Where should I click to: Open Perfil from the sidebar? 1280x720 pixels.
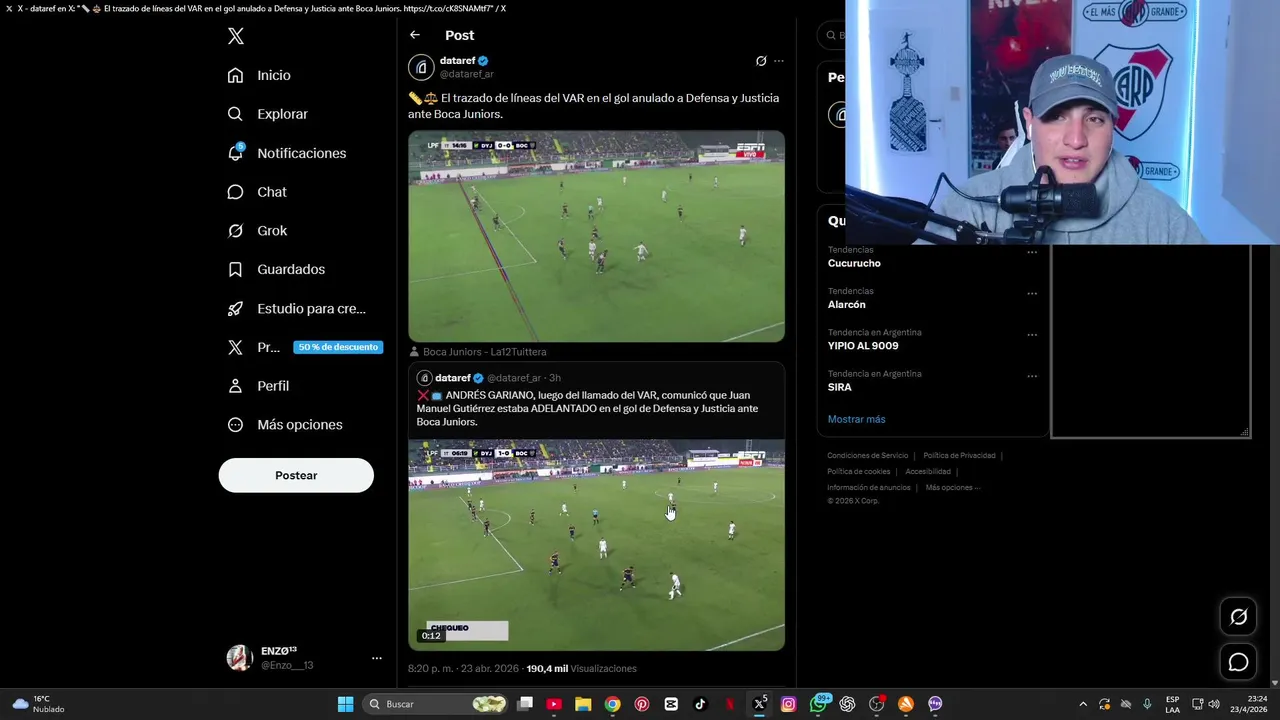pyautogui.click(x=258, y=386)
